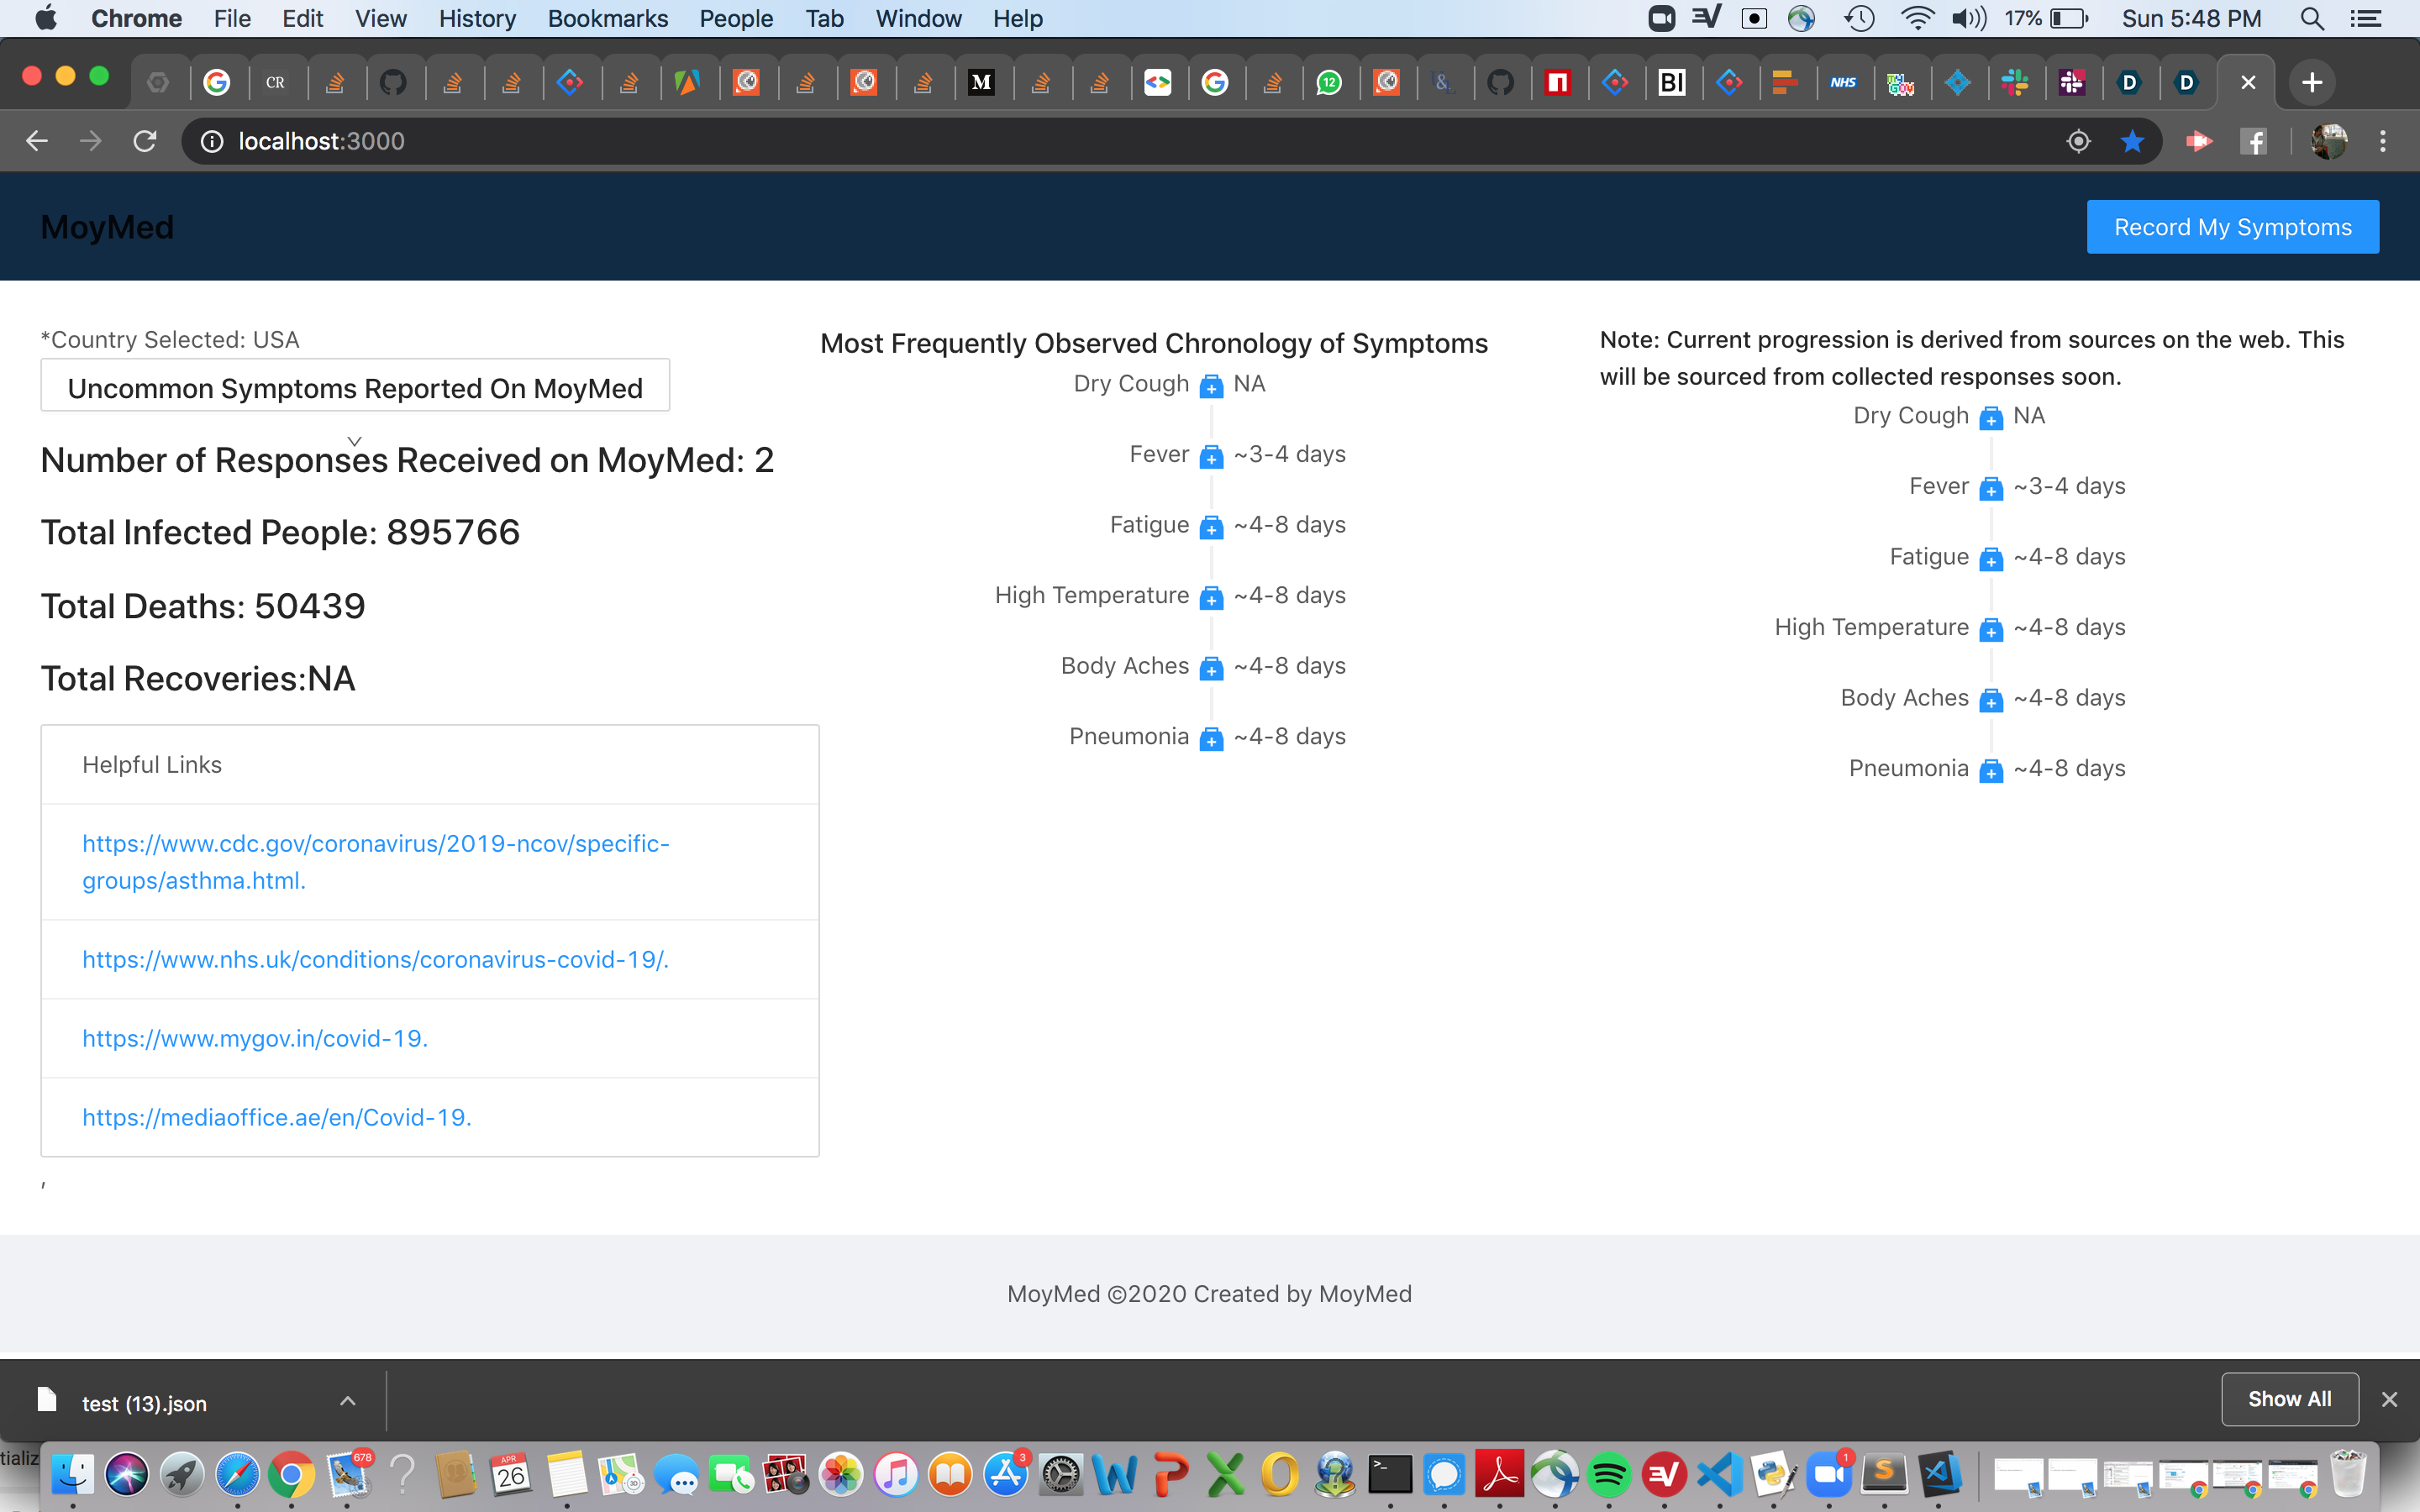The image size is (2420, 1512).
Task: Click the reload page icon
Action: pyautogui.click(x=145, y=141)
